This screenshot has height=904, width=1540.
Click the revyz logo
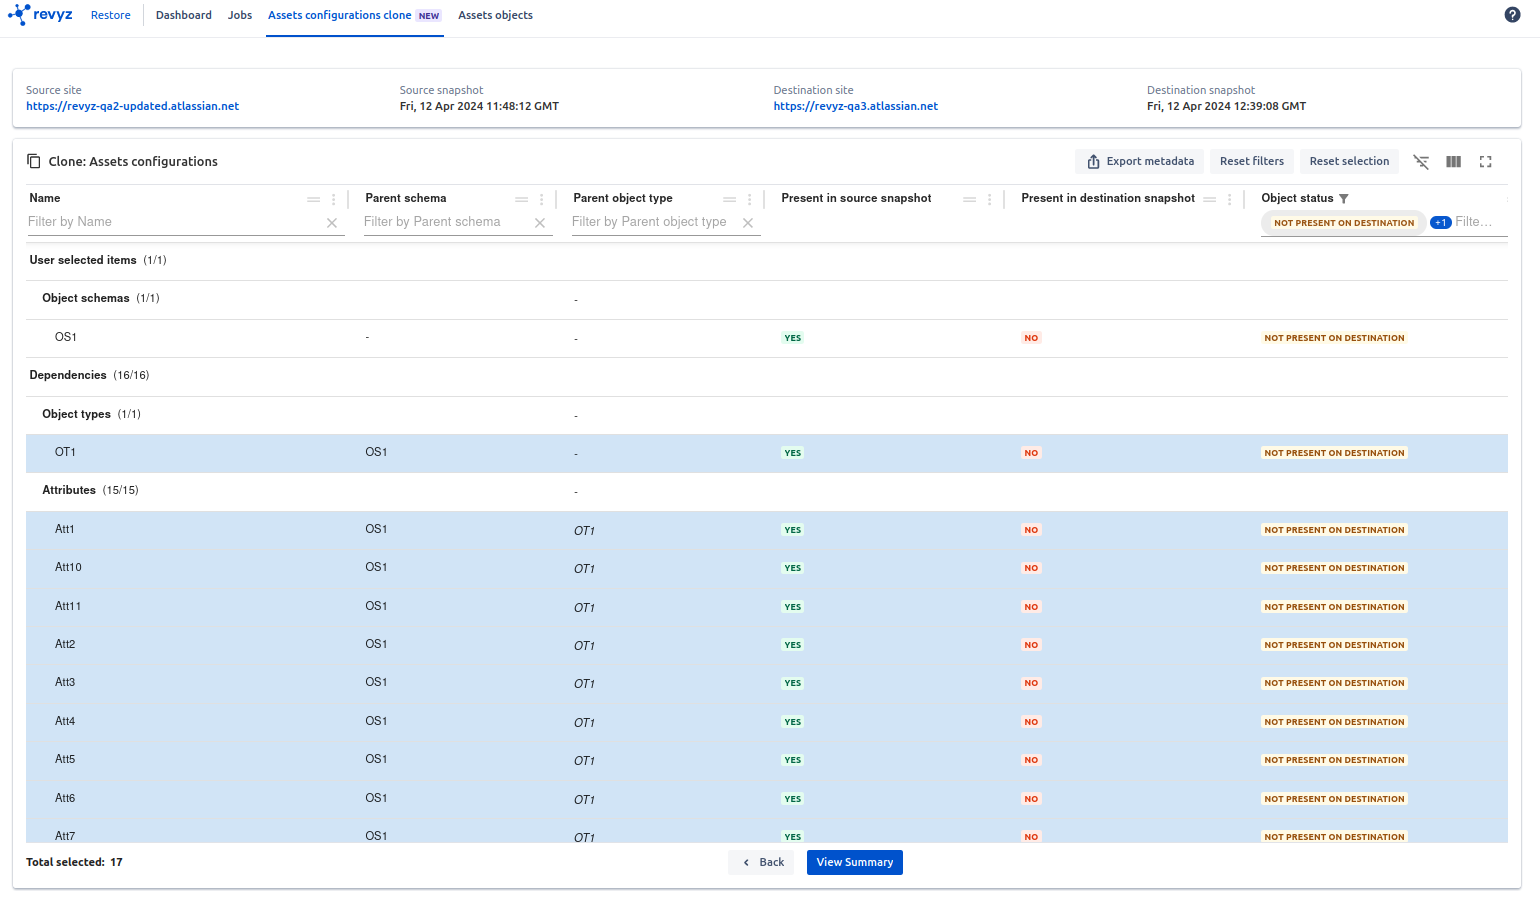[x=40, y=15]
